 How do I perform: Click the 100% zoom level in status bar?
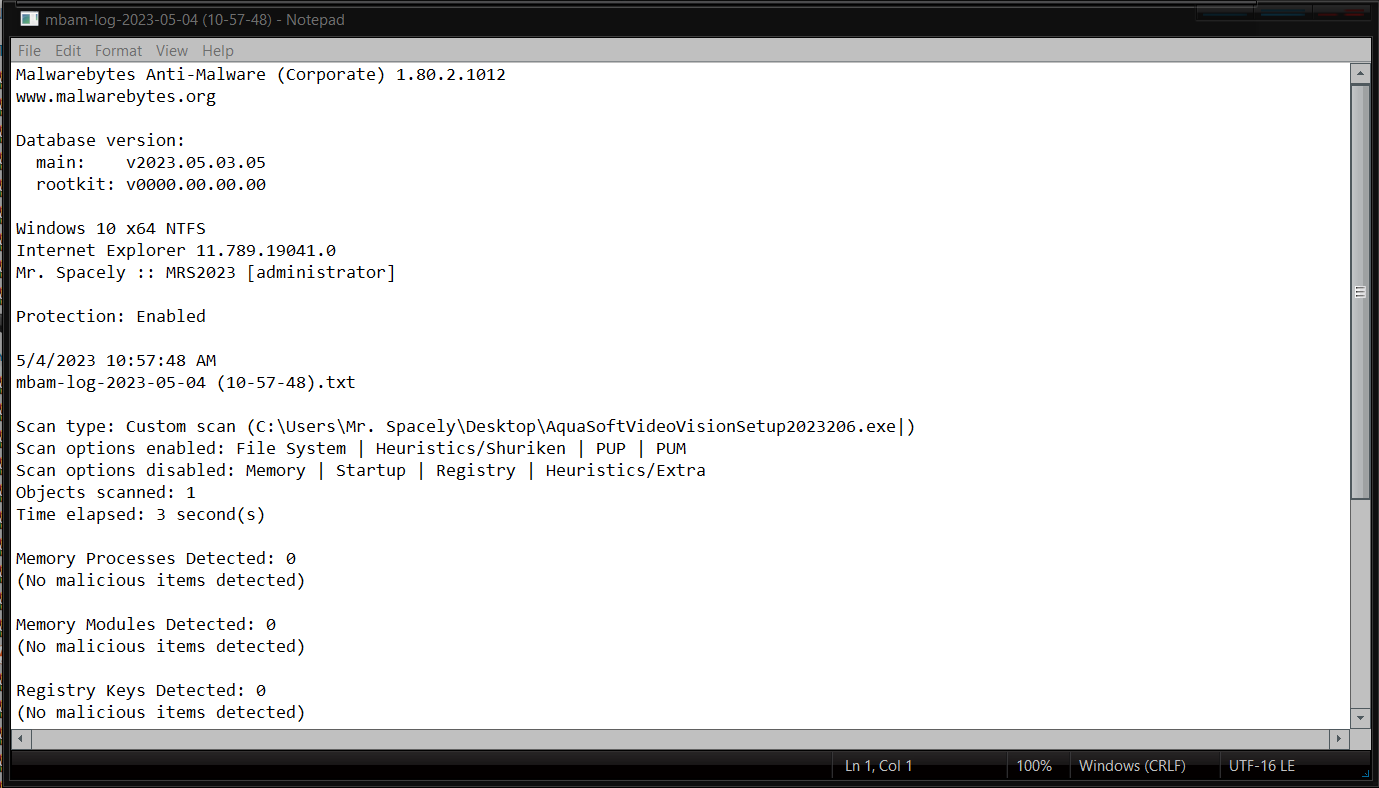(x=1034, y=766)
